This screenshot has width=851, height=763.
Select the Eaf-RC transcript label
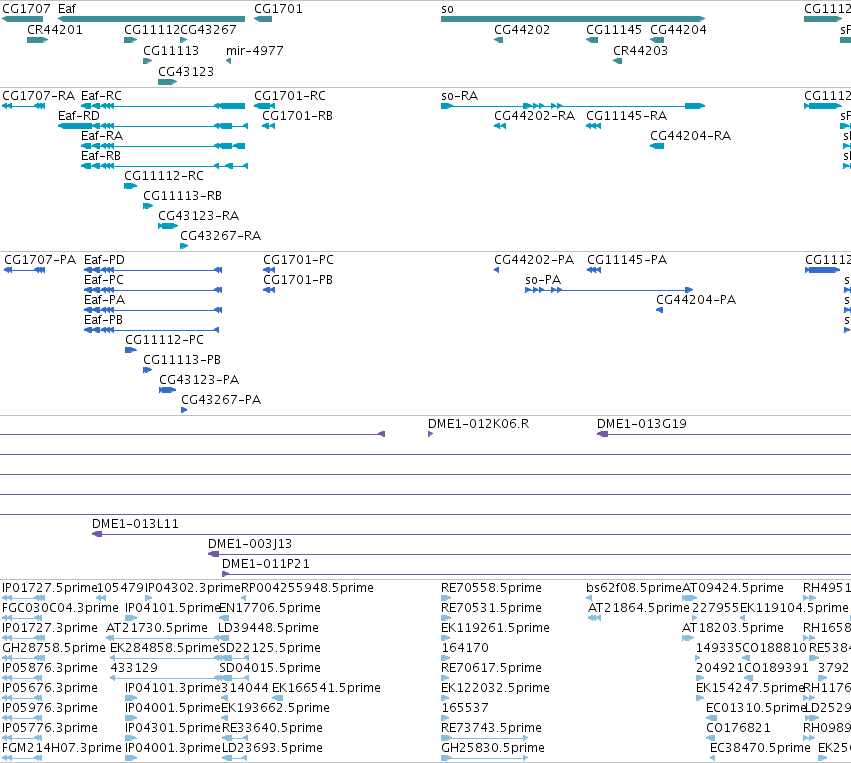[101, 96]
